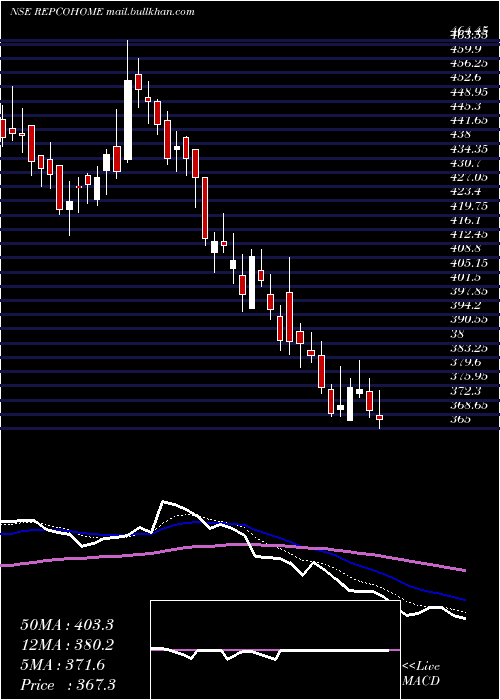Click the 375.95 price axis label

pos(467,377)
